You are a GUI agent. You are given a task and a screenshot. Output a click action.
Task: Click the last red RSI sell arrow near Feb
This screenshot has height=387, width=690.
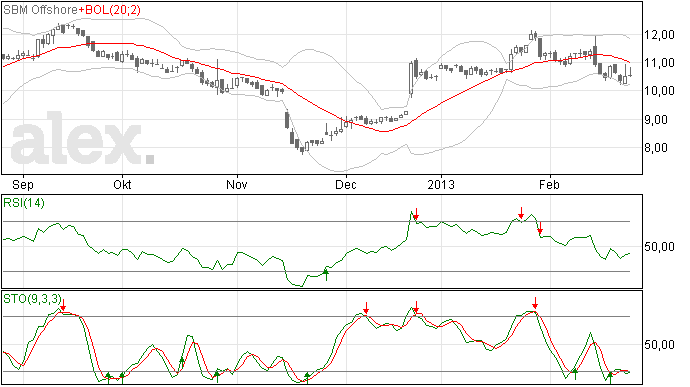coord(540,228)
